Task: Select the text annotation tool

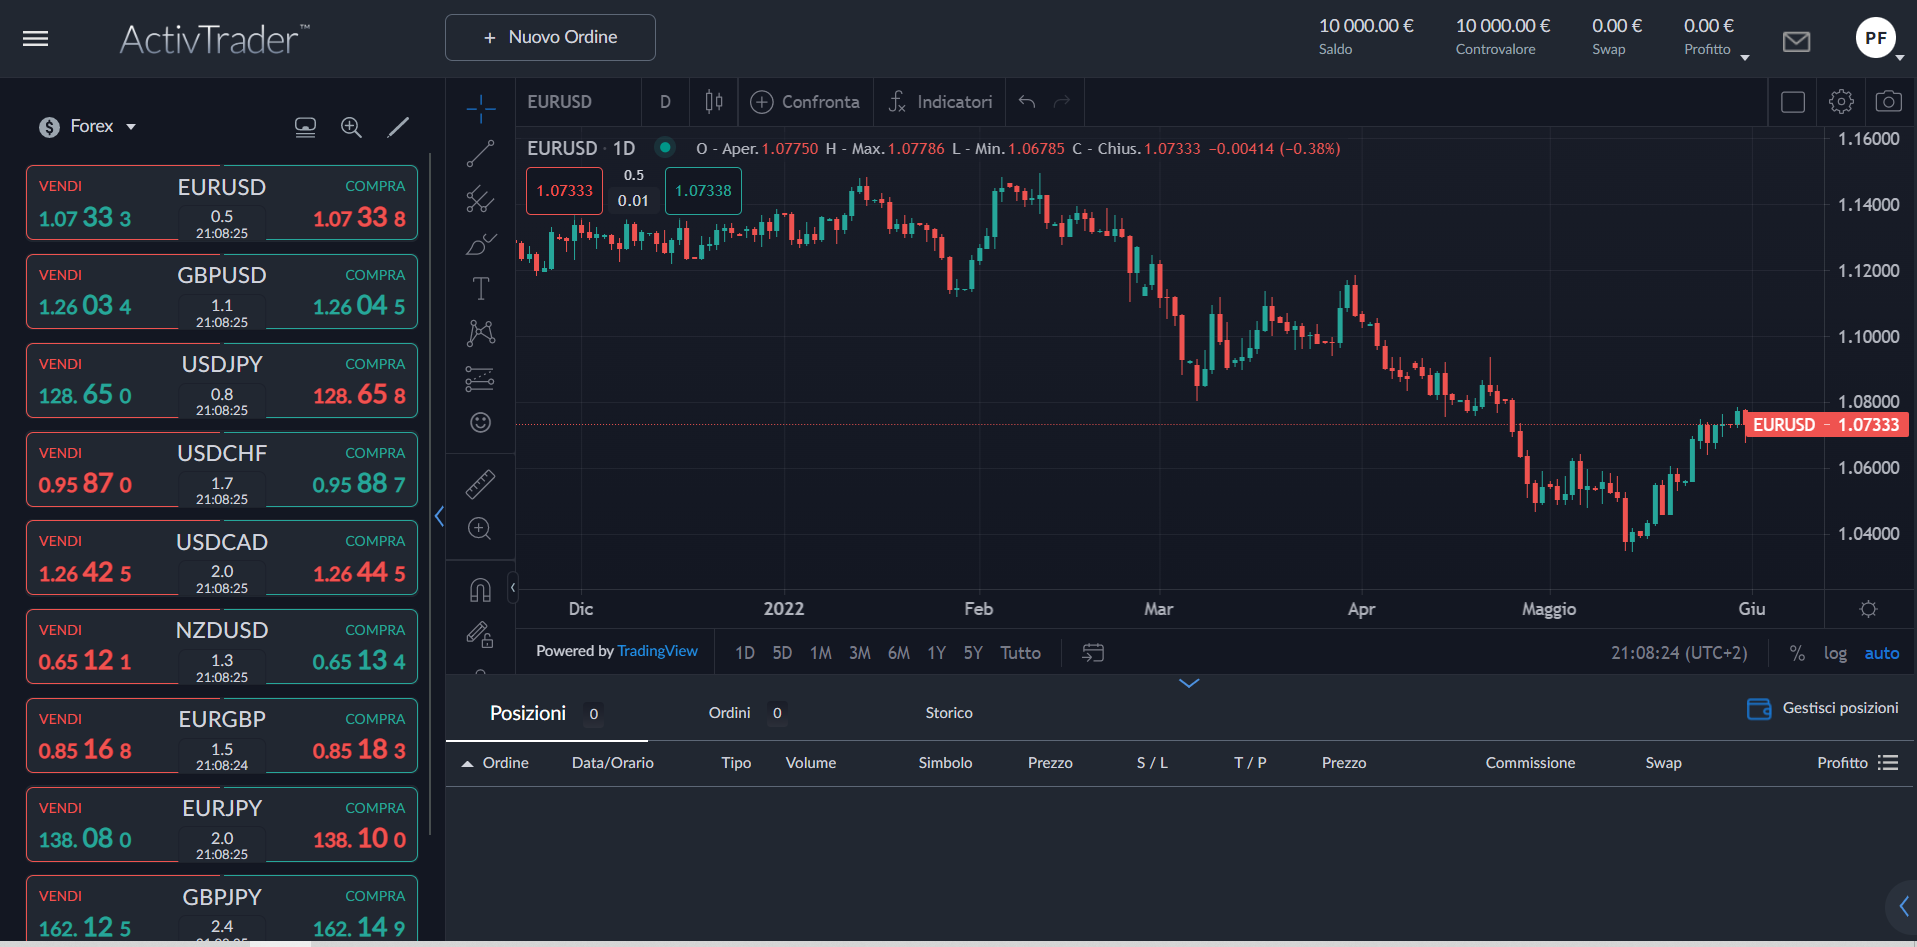Action: pos(480,289)
